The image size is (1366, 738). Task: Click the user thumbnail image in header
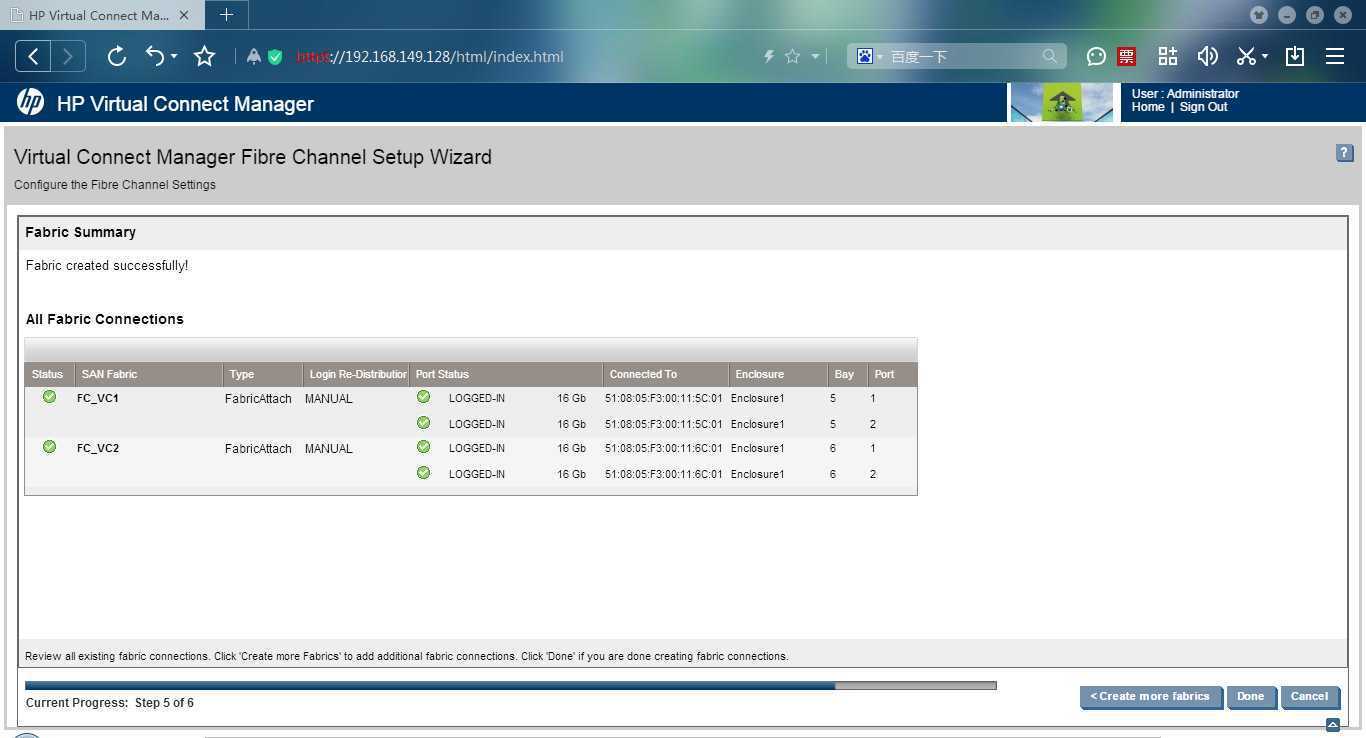coord(1062,102)
